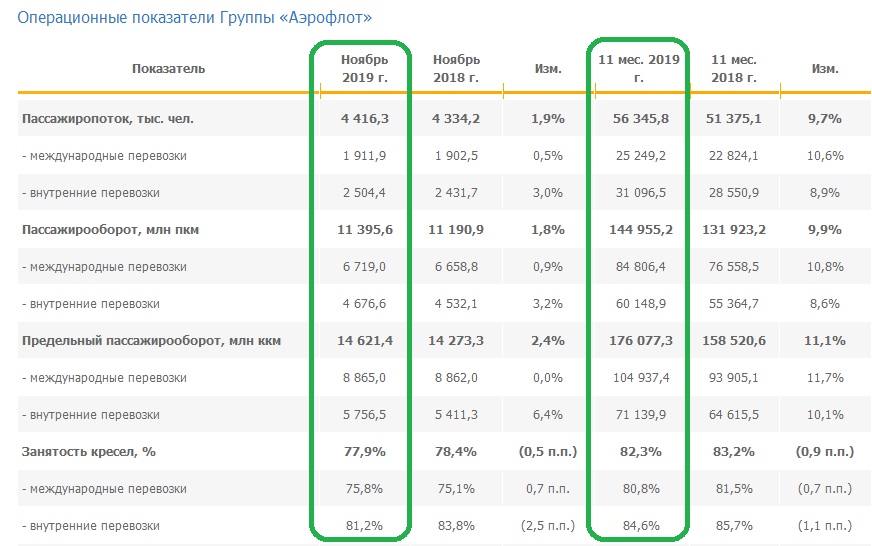This screenshot has height=546, width=872.
Task: Select the cell '28 550,9'
Action: pyautogui.click(x=734, y=193)
